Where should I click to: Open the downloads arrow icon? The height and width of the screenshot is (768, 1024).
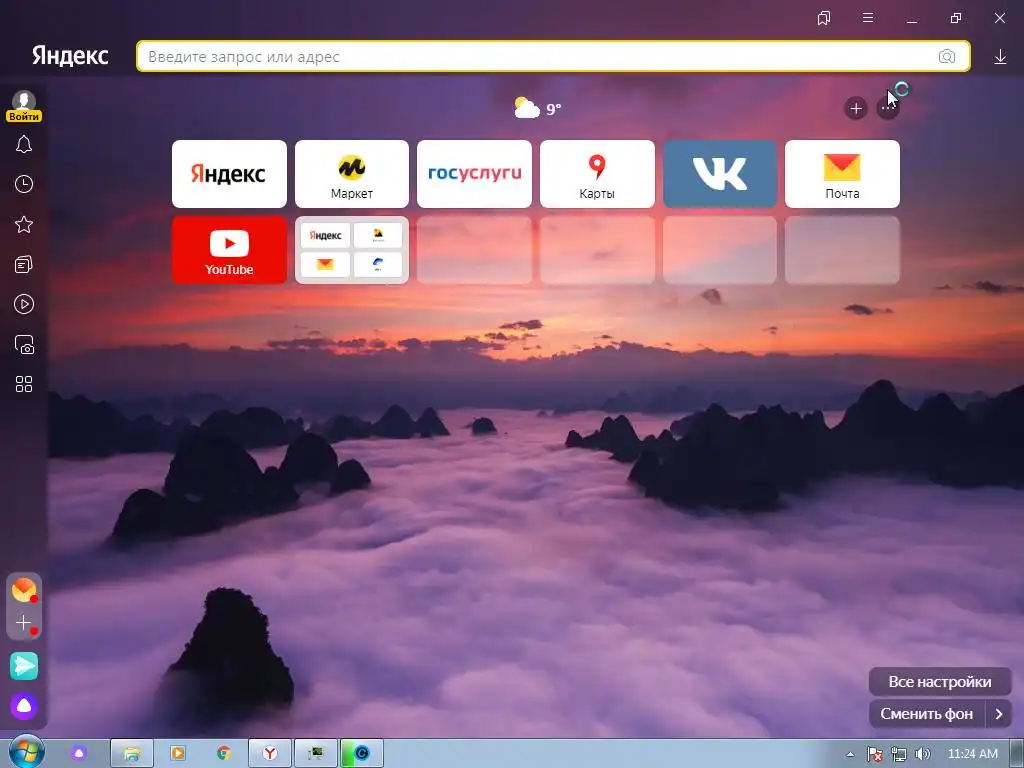(x=1000, y=57)
